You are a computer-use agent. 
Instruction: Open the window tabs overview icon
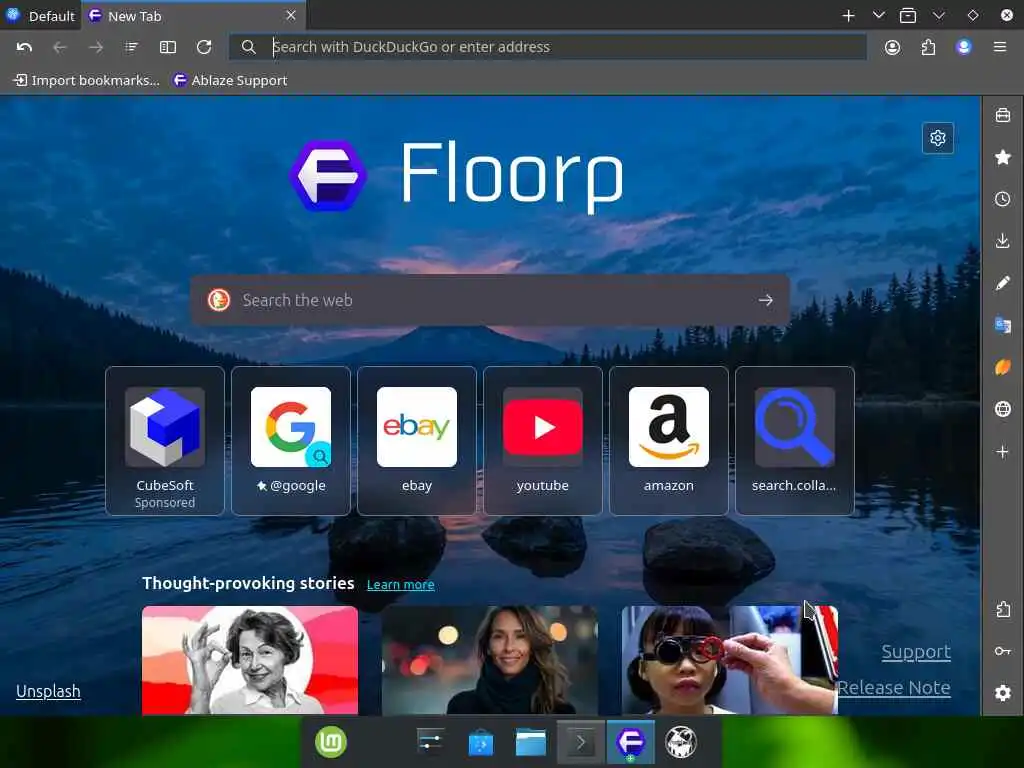coord(908,16)
